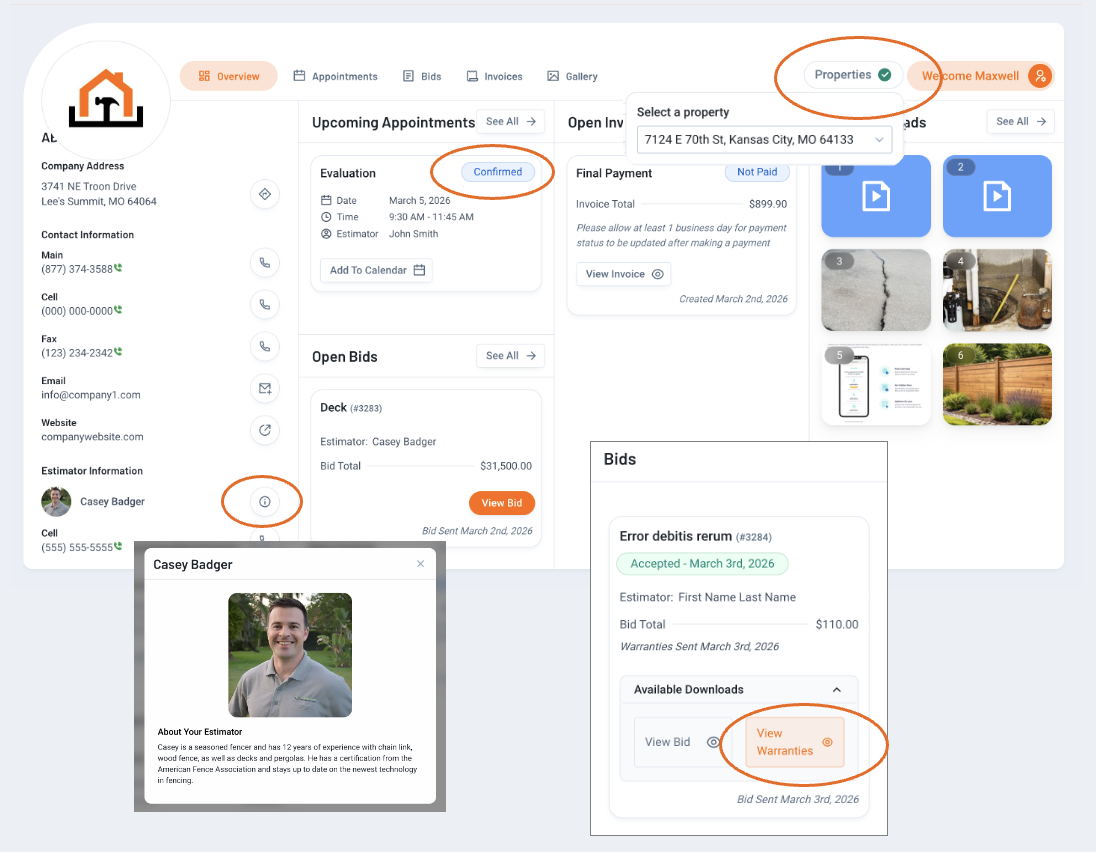Click estimator cell number (555) 555-5555
The image size is (1096, 852).
point(77,547)
